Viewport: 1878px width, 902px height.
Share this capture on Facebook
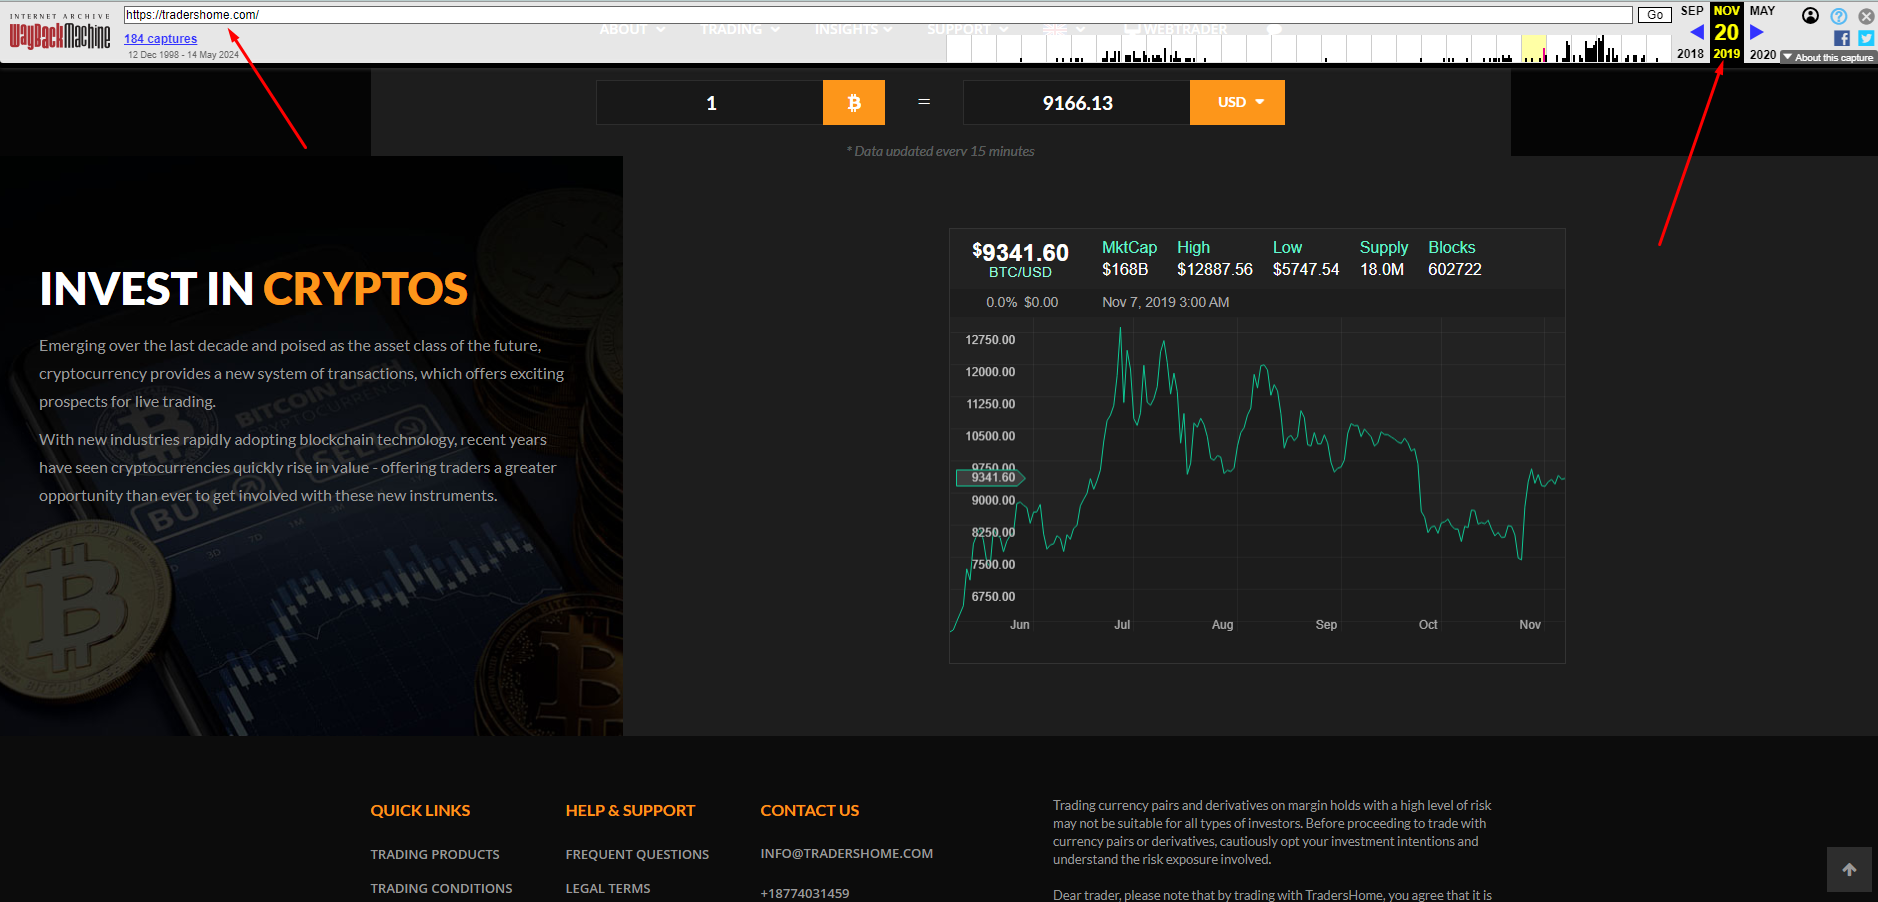(1842, 38)
